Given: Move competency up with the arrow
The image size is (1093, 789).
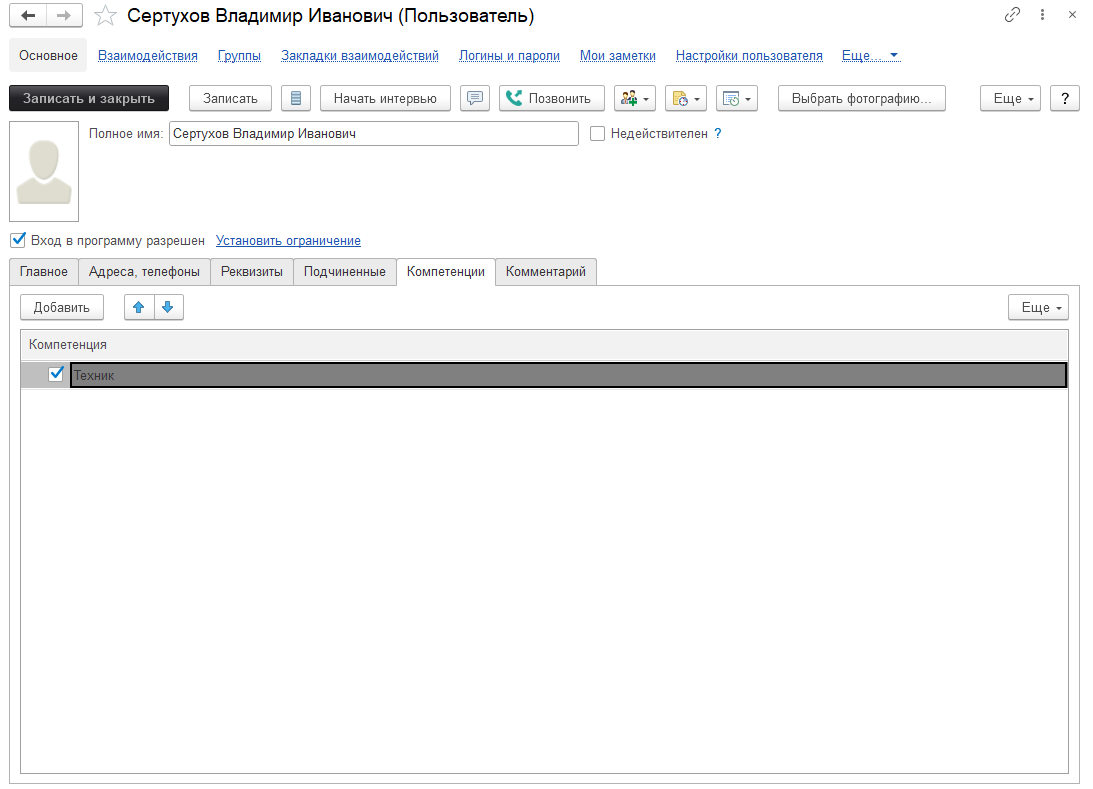Looking at the screenshot, I should click(139, 307).
